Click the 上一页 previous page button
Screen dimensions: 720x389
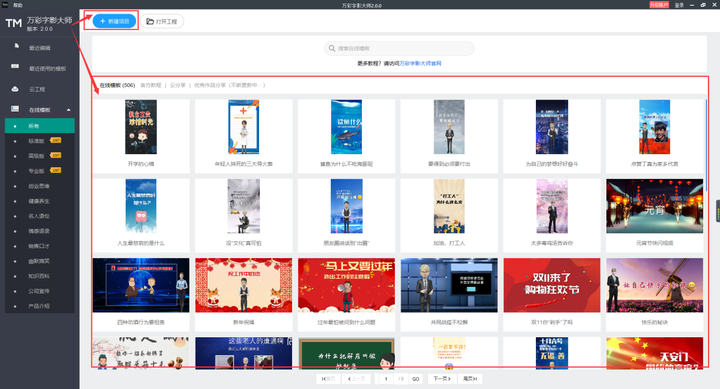coord(356,379)
